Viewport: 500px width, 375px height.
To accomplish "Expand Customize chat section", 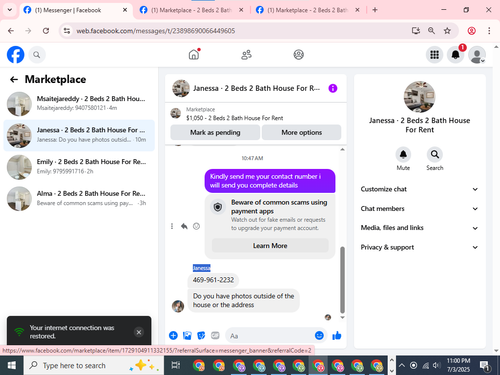I will click(419, 189).
